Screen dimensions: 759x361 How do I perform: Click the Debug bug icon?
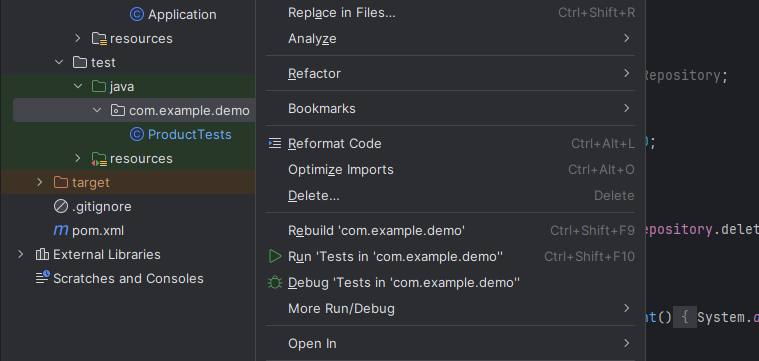(275, 283)
